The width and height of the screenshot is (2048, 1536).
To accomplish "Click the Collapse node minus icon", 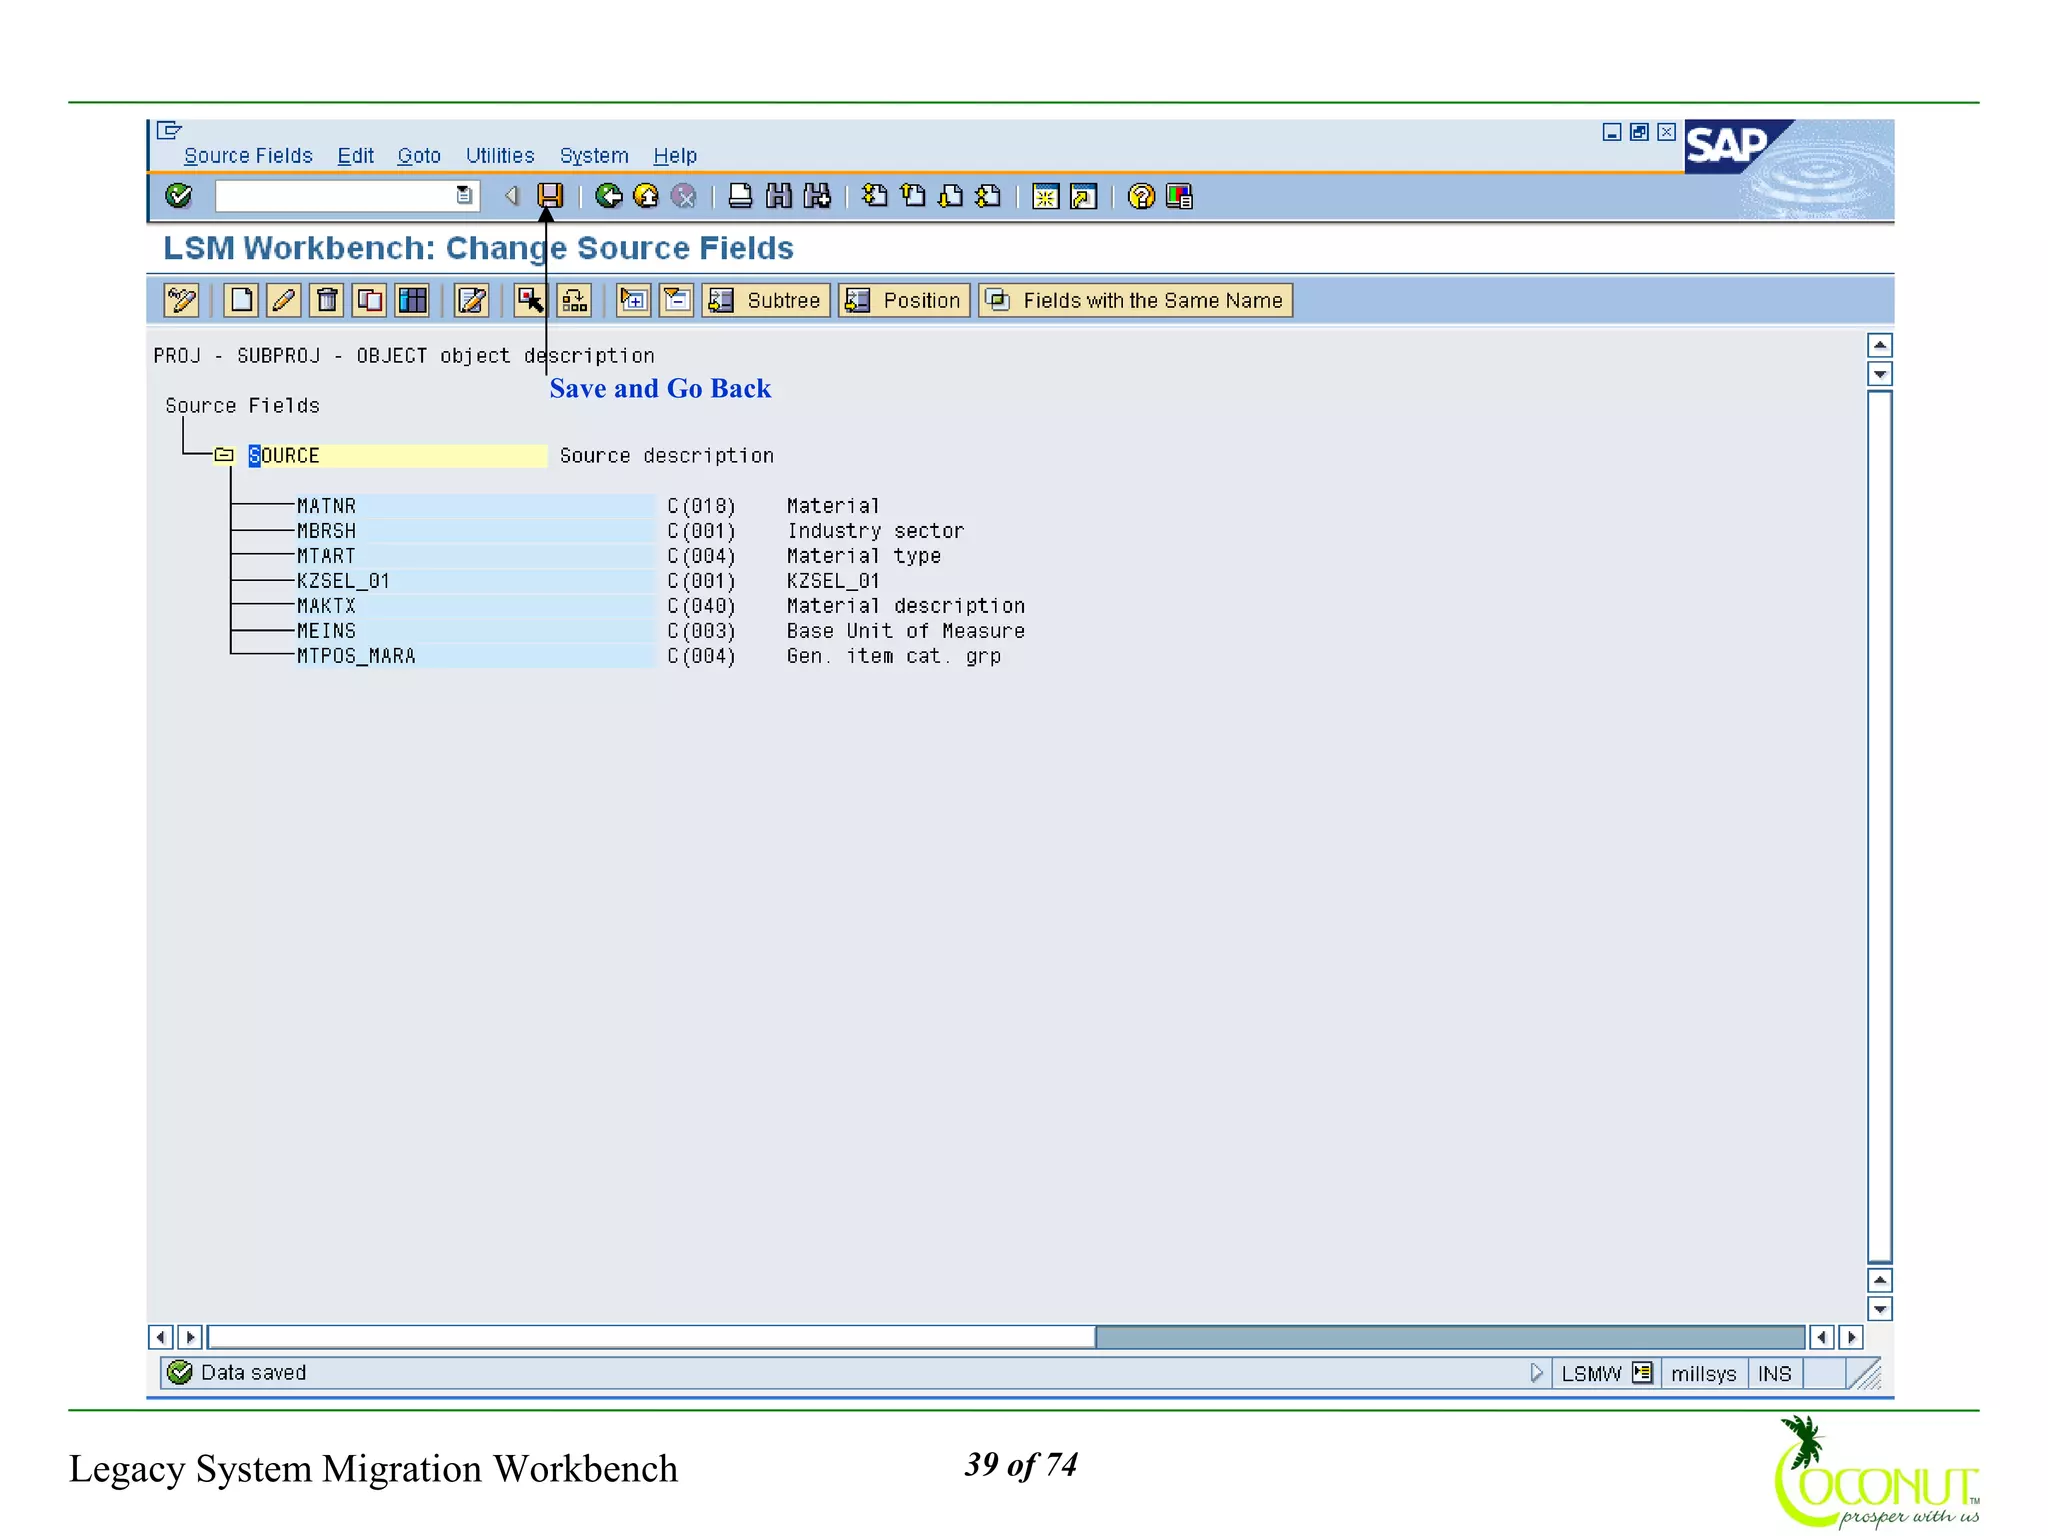I will point(677,300).
